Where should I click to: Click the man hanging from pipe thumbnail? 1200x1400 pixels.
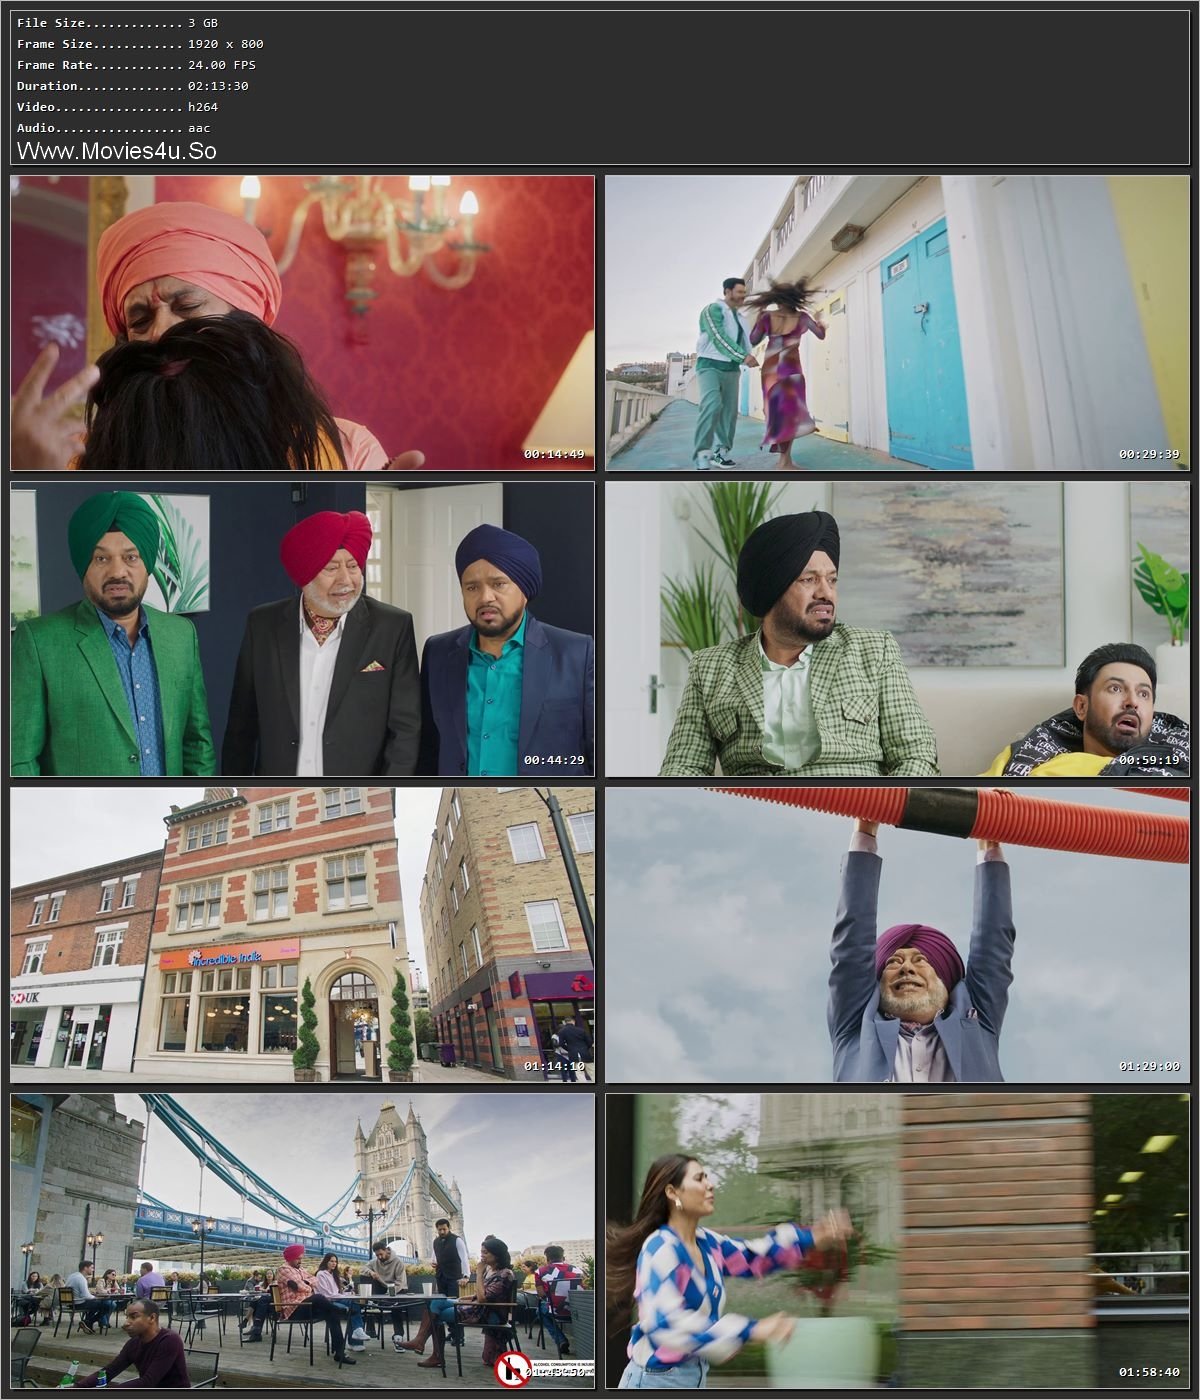(x=895, y=935)
